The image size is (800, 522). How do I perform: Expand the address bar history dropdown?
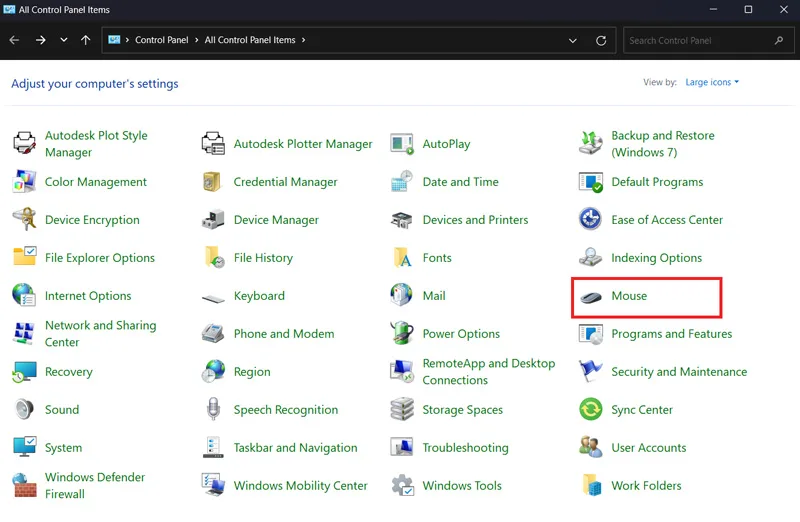point(572,40)
